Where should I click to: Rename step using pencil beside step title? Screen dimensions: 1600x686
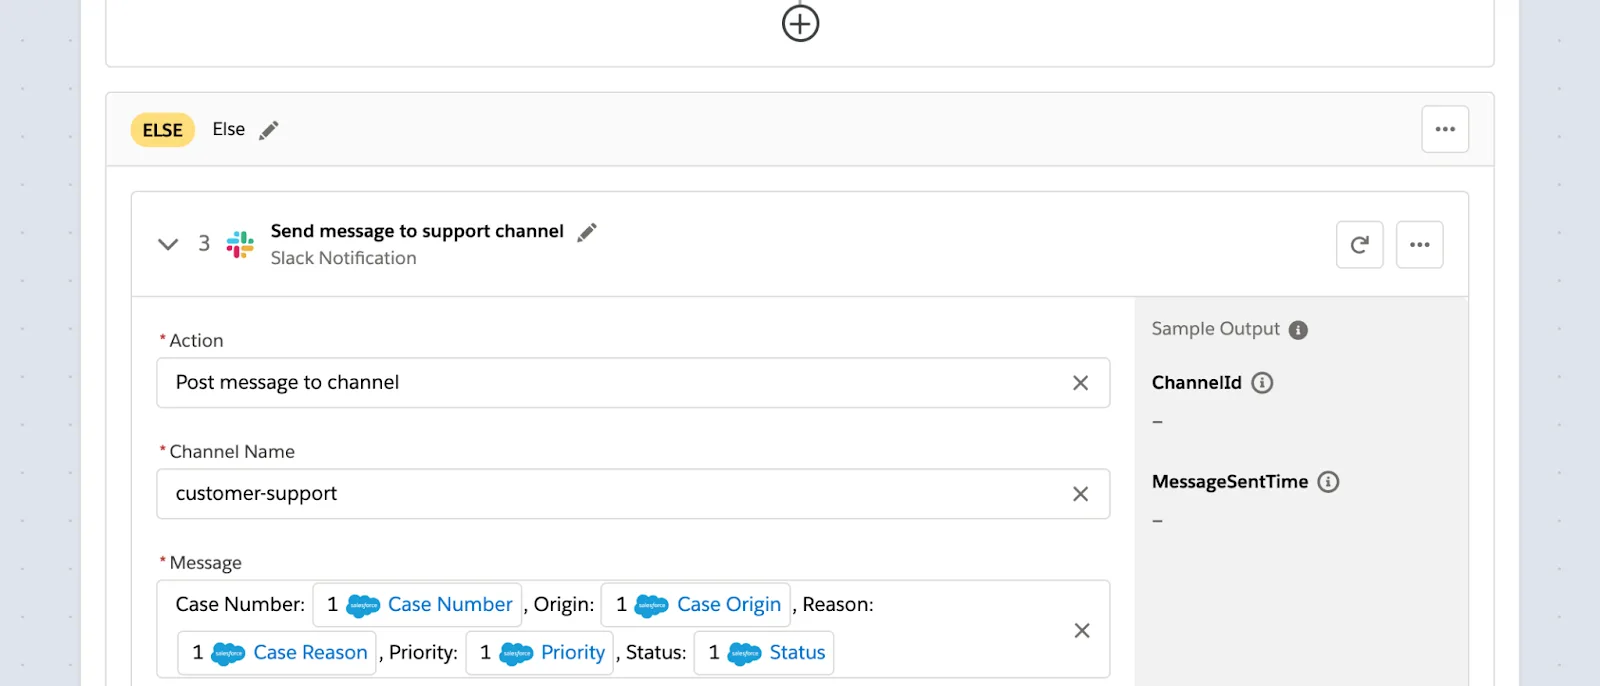click(587, 232)
